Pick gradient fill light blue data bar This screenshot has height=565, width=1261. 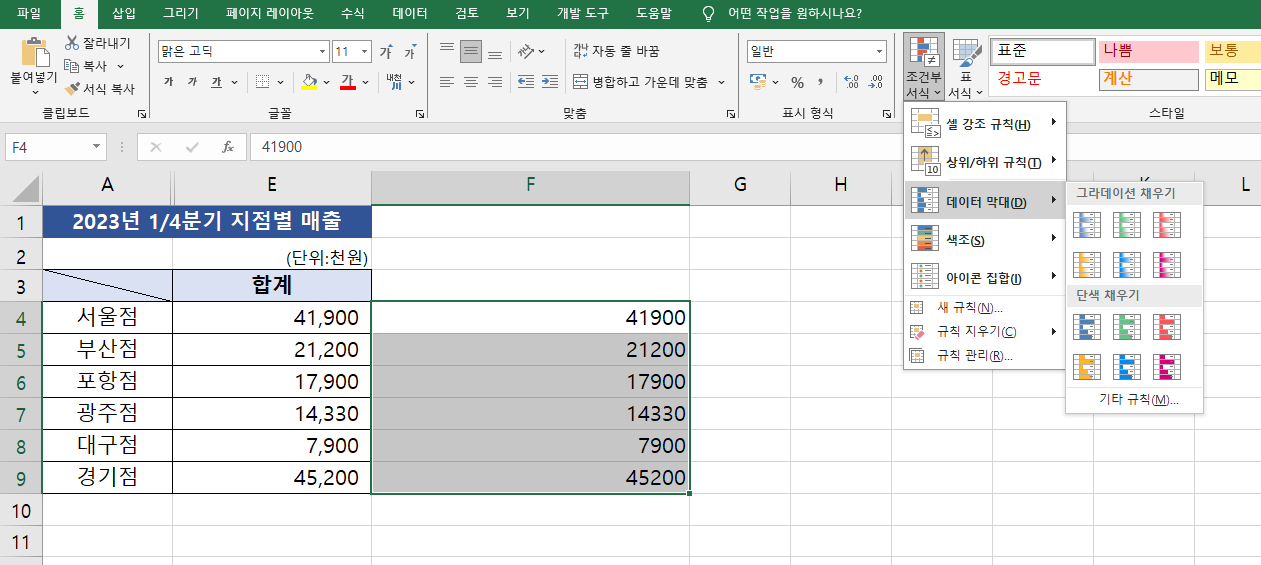click(x=1127, y=264)
